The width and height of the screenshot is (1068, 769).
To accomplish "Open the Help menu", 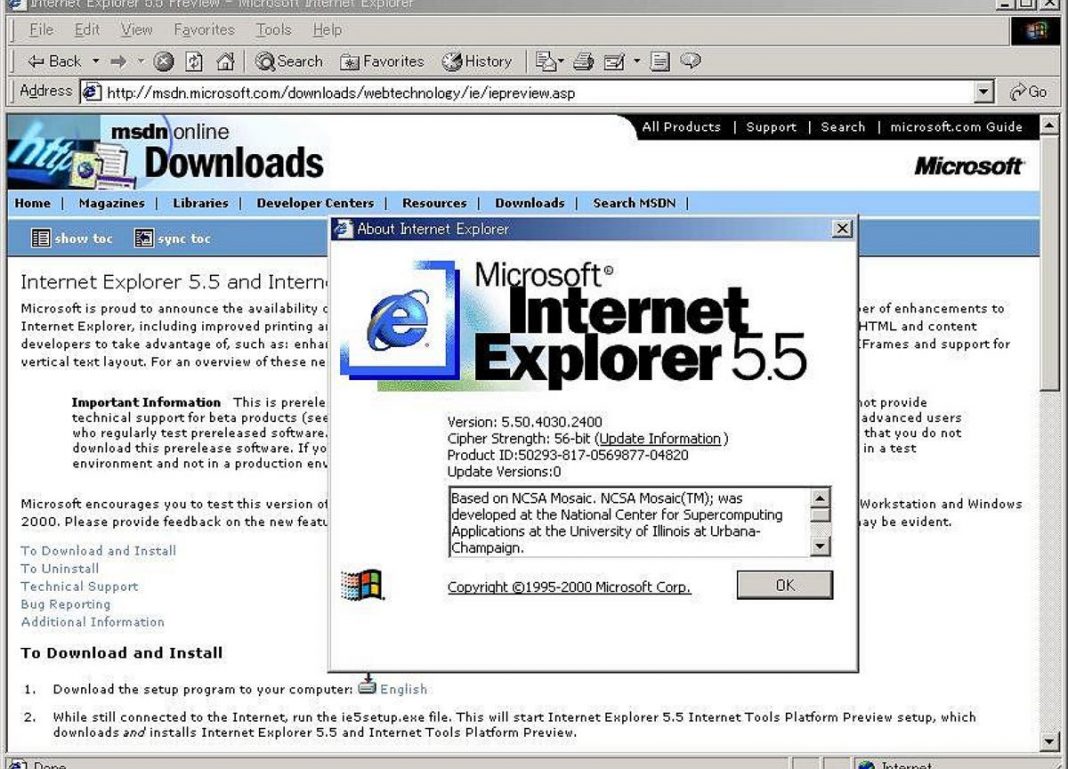I will click(x=327, y=29).
